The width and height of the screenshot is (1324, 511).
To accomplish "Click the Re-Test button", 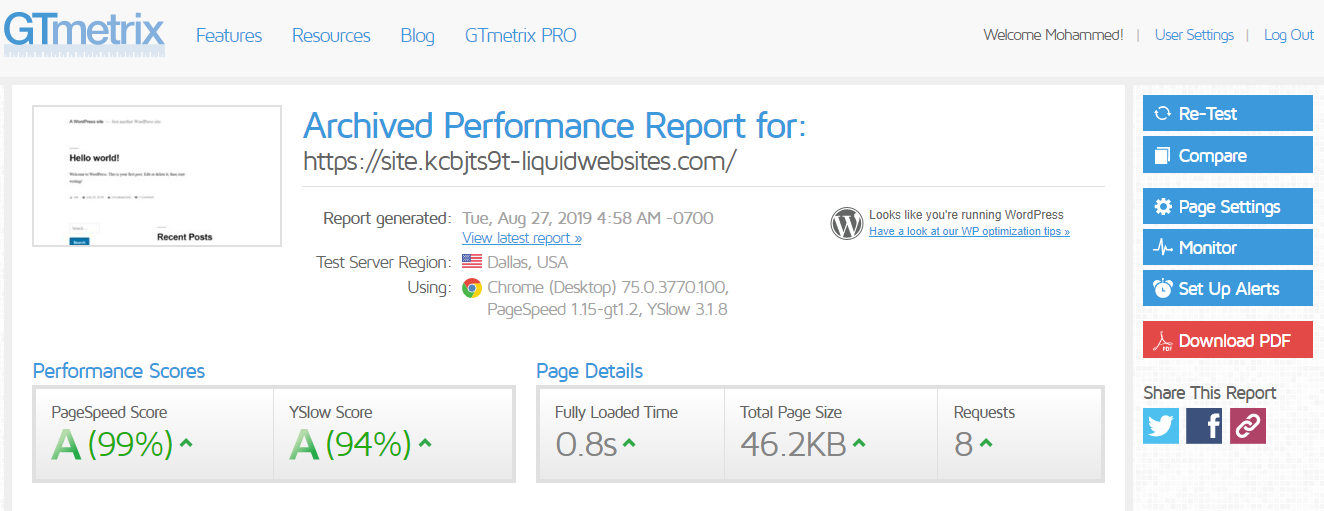I will point(1228,114).
